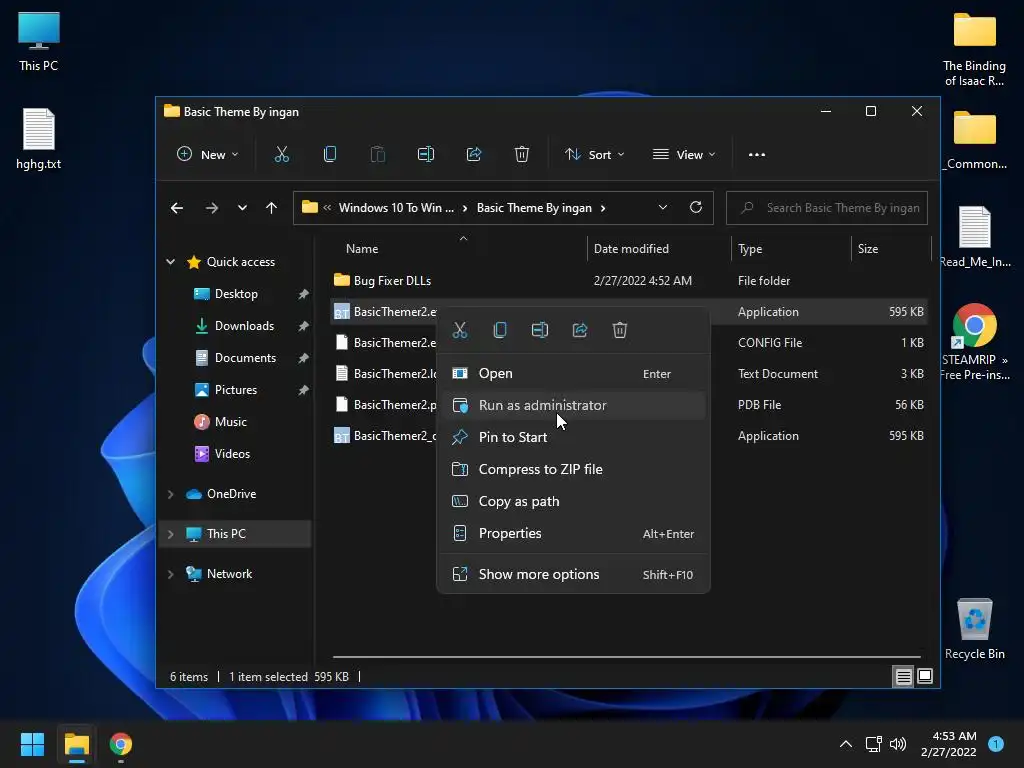Expand address bar history dropdown
Screen dimensions: 1024x768
pyautogui.click(x=663, y=208)
